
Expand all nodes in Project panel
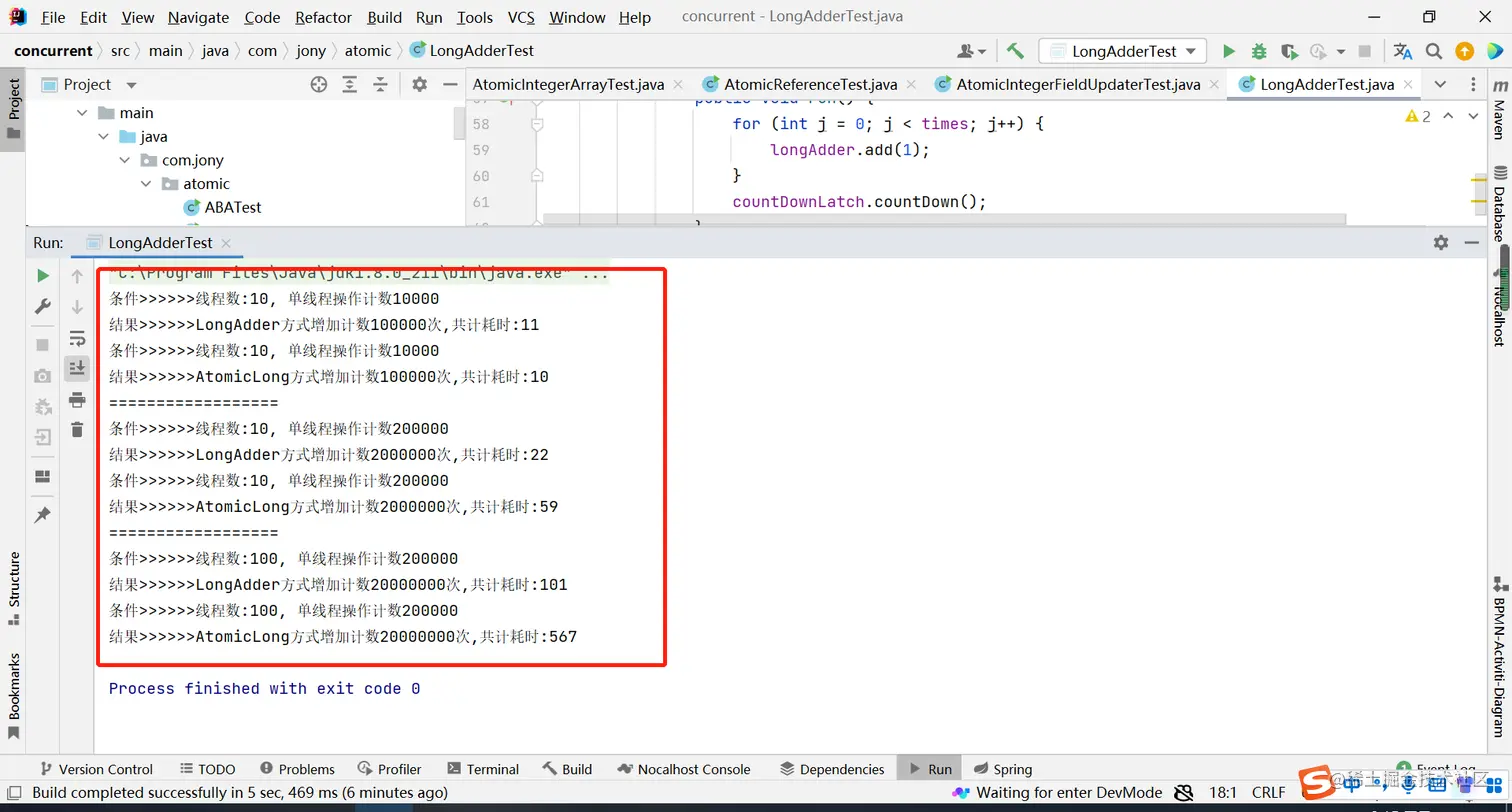pos(350,85)
